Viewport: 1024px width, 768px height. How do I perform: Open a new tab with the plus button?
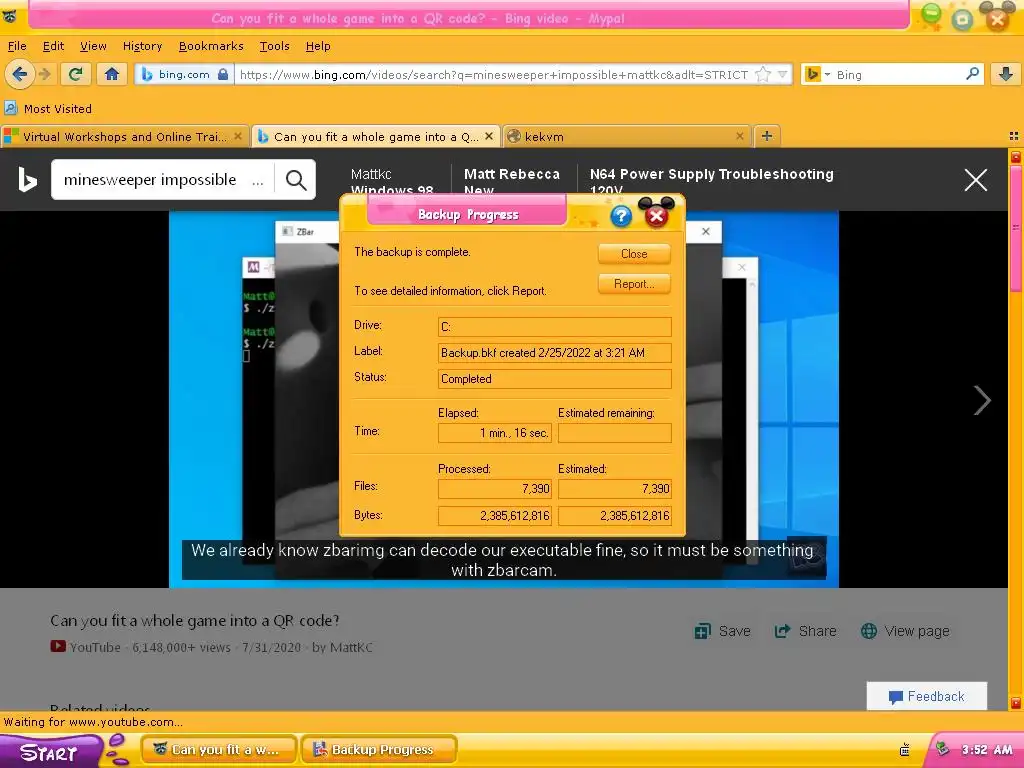click(767, 136)
